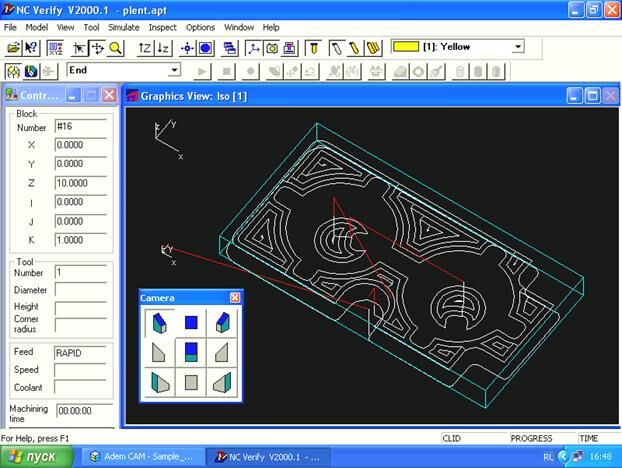622x468 pixels.
Task: Open the Yellow color dropdown
Action: coord(518,47)
